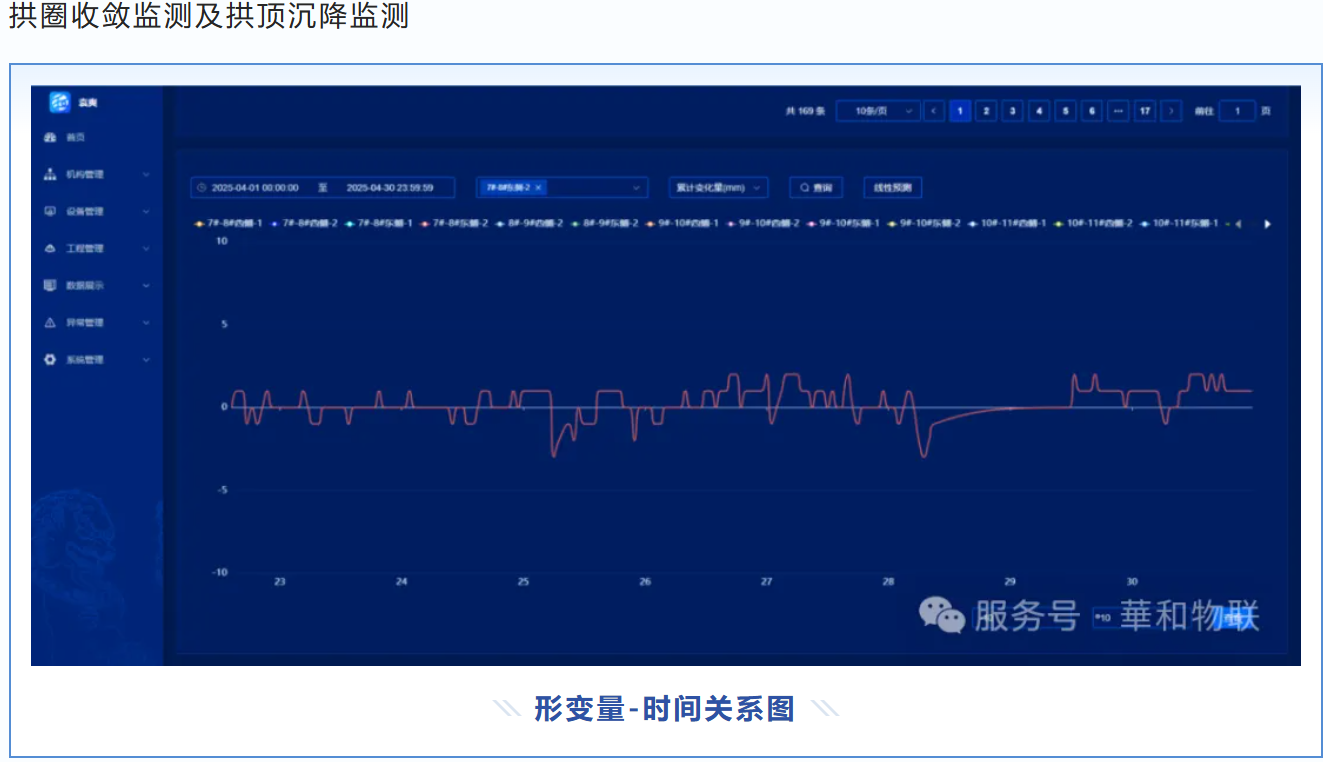Click end date 2025-04-30 23:59:59 field

point(390,187)
